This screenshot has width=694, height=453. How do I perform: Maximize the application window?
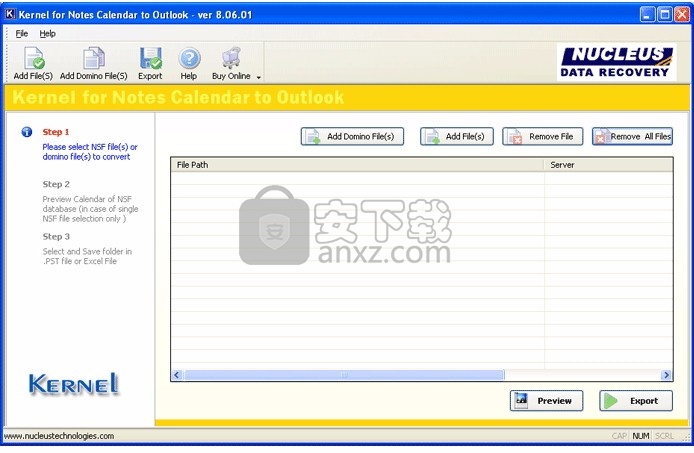664,15
